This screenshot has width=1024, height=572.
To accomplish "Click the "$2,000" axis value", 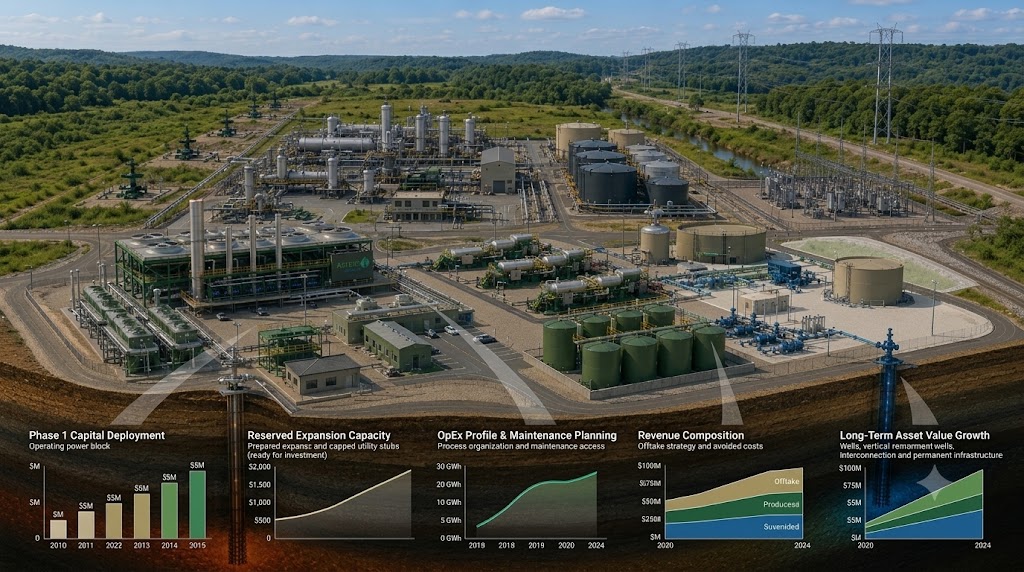I will click(x=259, y=467).
